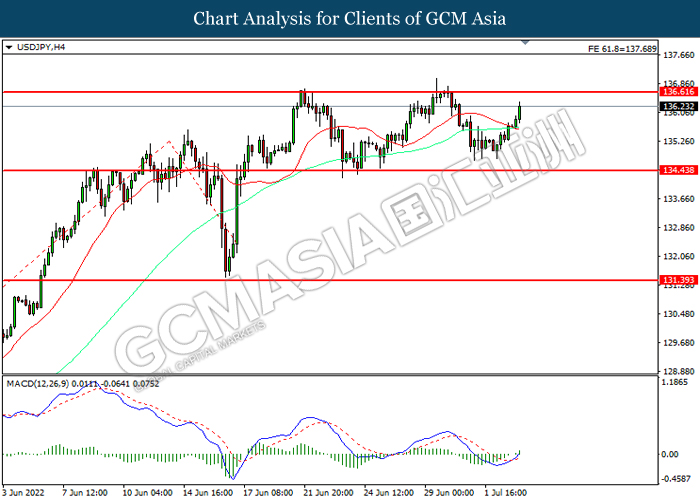Click the MACD scale value -0.4587
Viewport: 700px width, 500px height.
676,479
